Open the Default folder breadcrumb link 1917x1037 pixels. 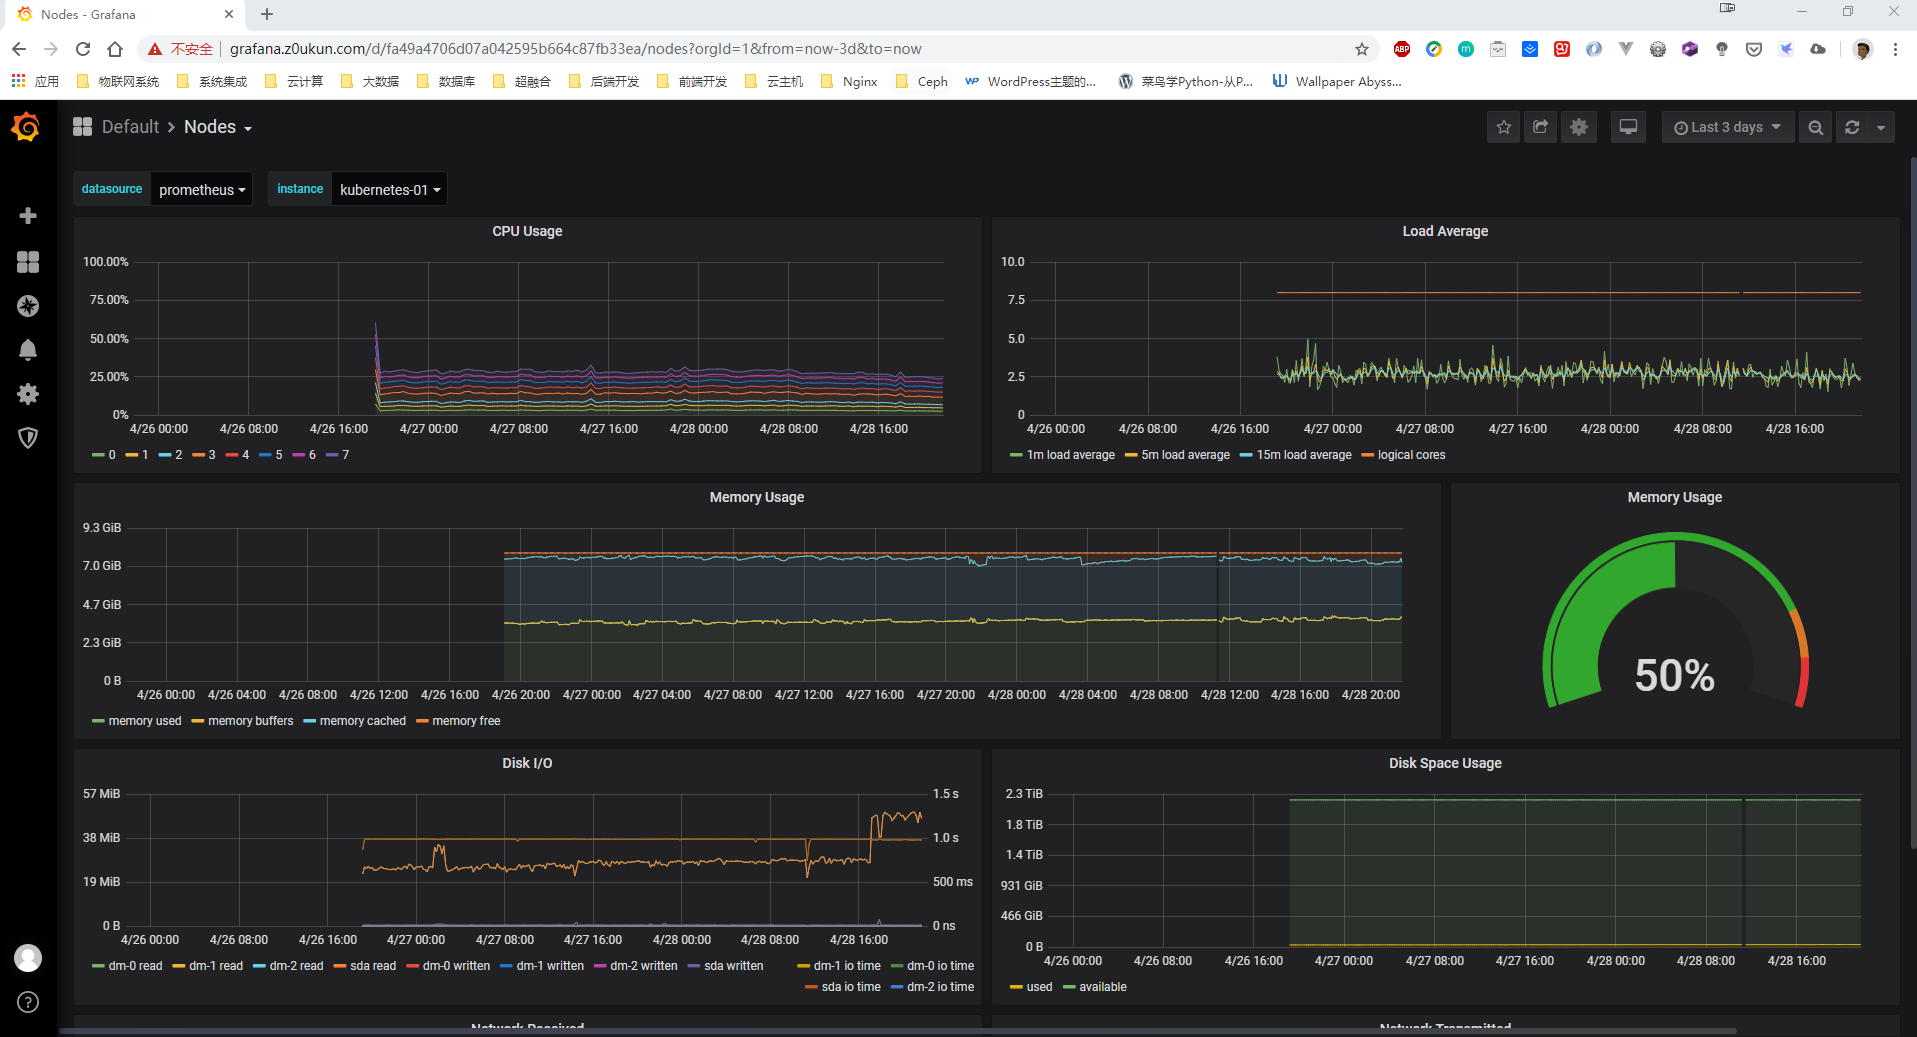coord(130,127)
